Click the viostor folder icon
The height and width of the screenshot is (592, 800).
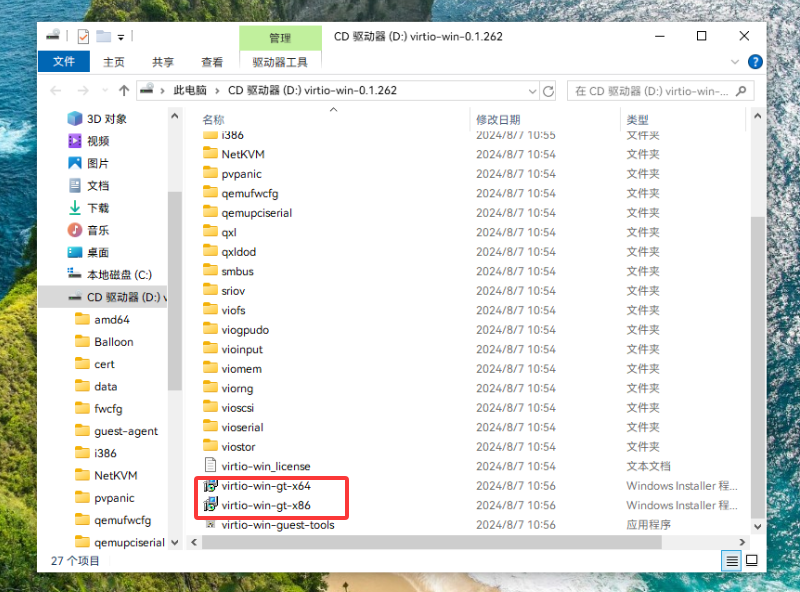click(x=210, y=446)
